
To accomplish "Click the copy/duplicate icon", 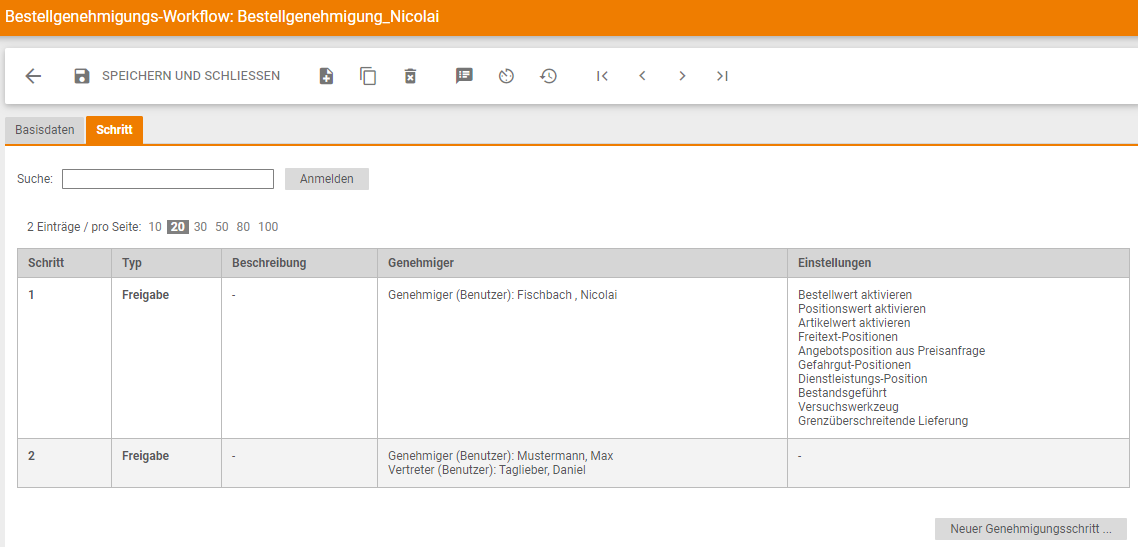I will (368, 76).
